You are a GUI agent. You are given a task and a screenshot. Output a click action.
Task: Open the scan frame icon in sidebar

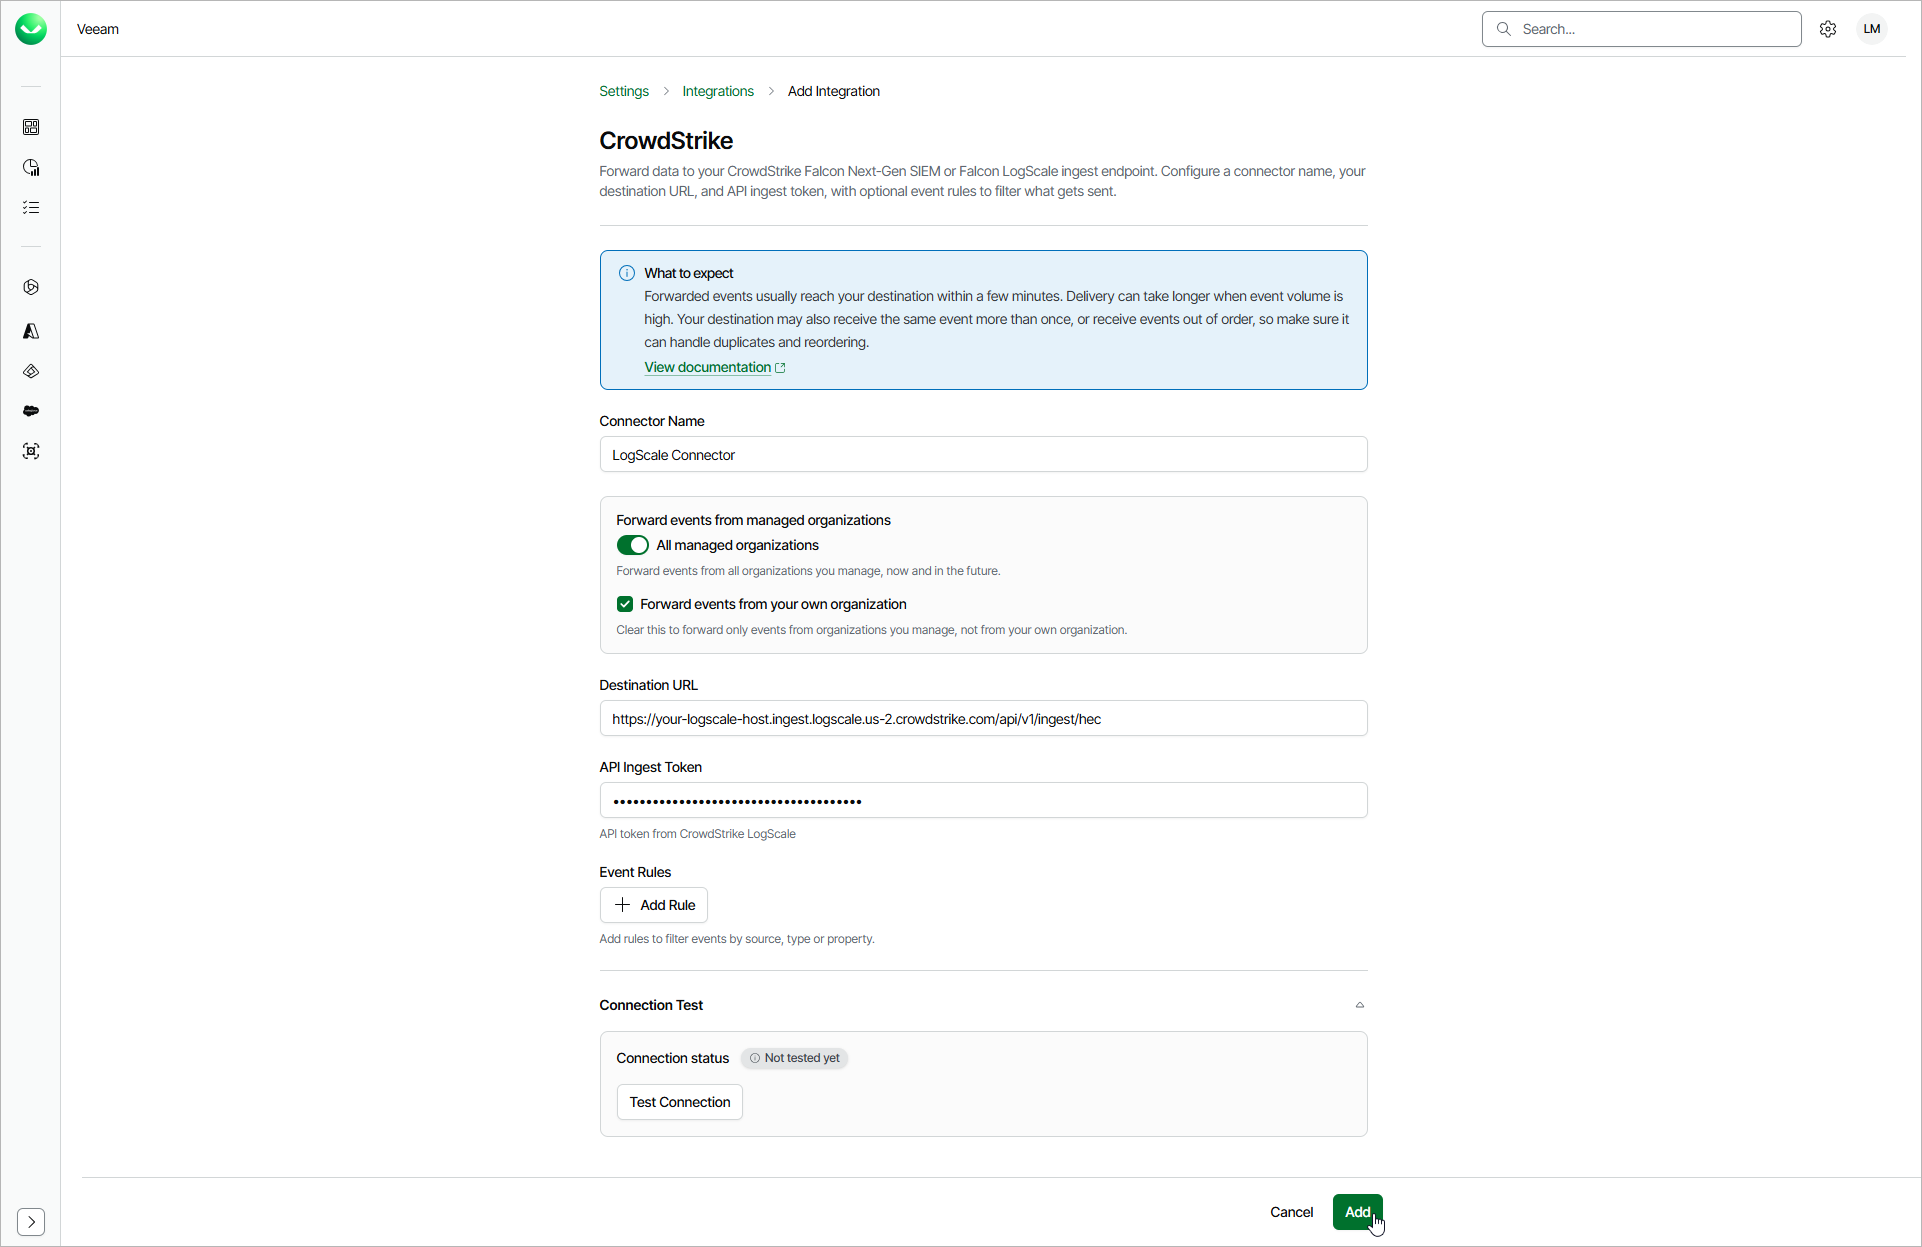(x=31, y=451)
